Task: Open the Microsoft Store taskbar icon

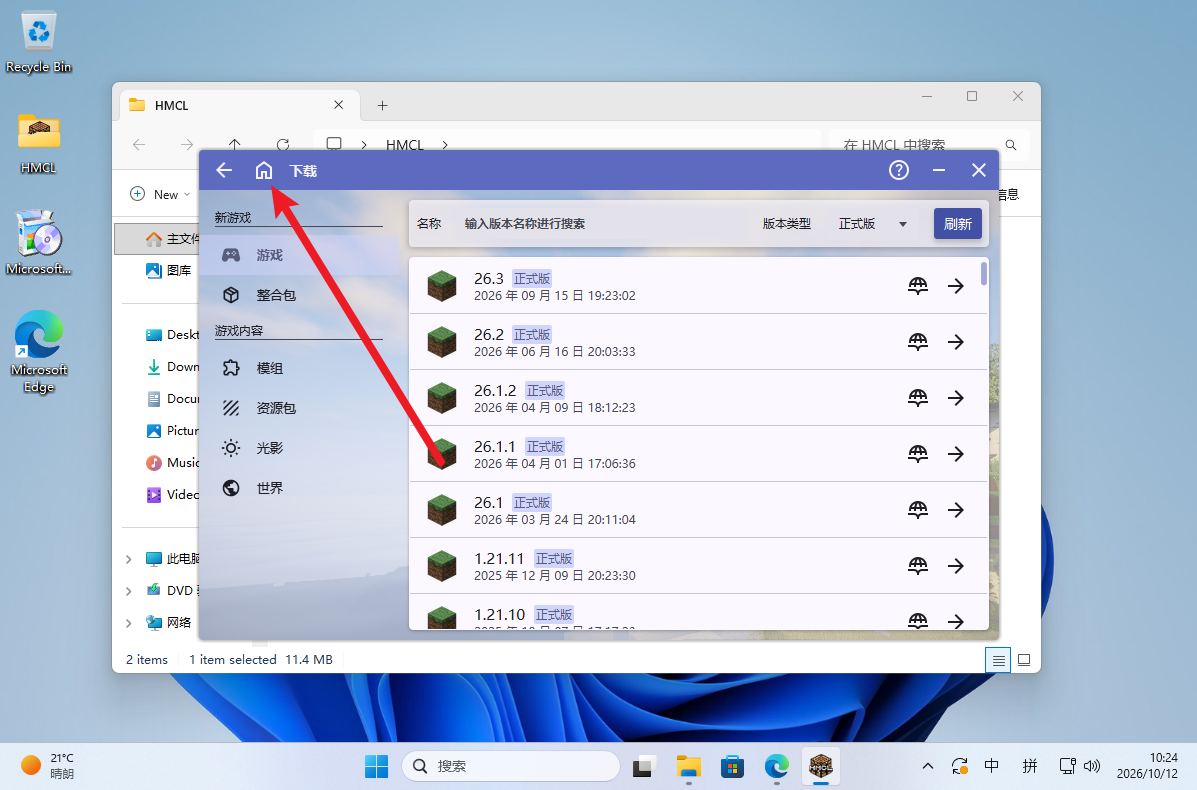Action: tap(732, 766)
